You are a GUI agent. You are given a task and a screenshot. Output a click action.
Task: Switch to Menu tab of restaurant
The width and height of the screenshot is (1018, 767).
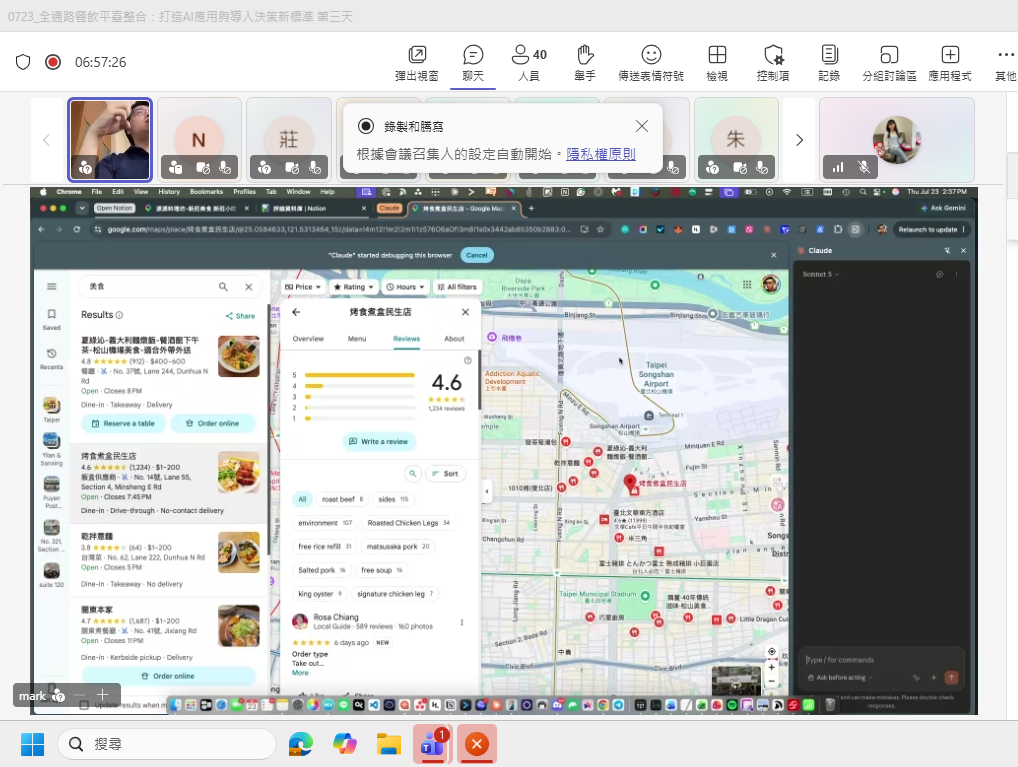click(356, 339)
